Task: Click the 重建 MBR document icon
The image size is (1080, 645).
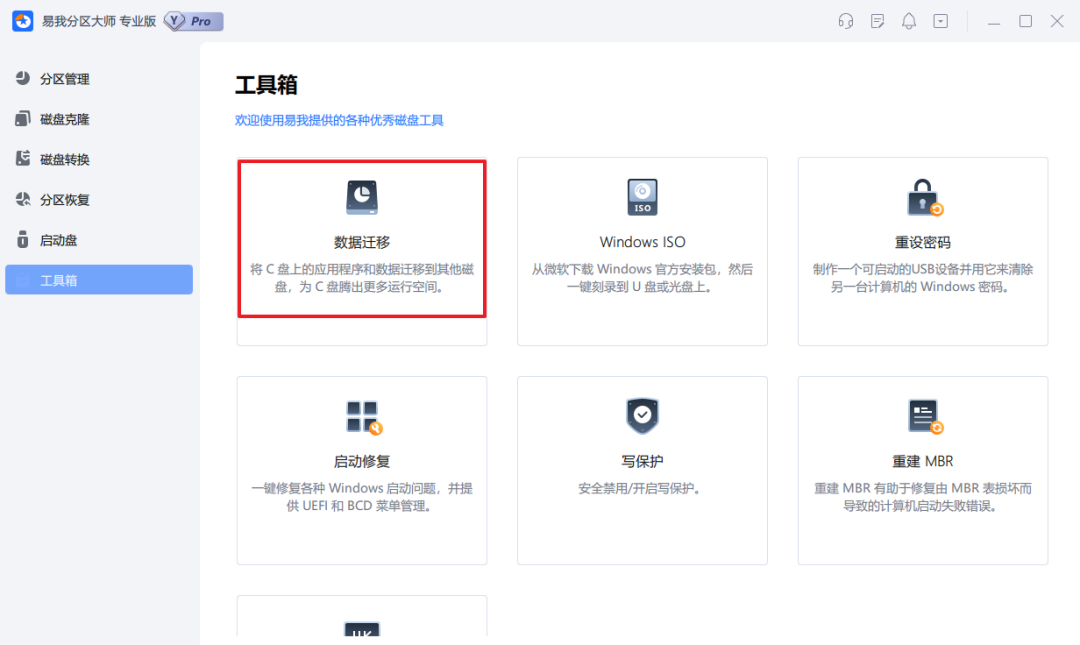Action: (925, 417)
